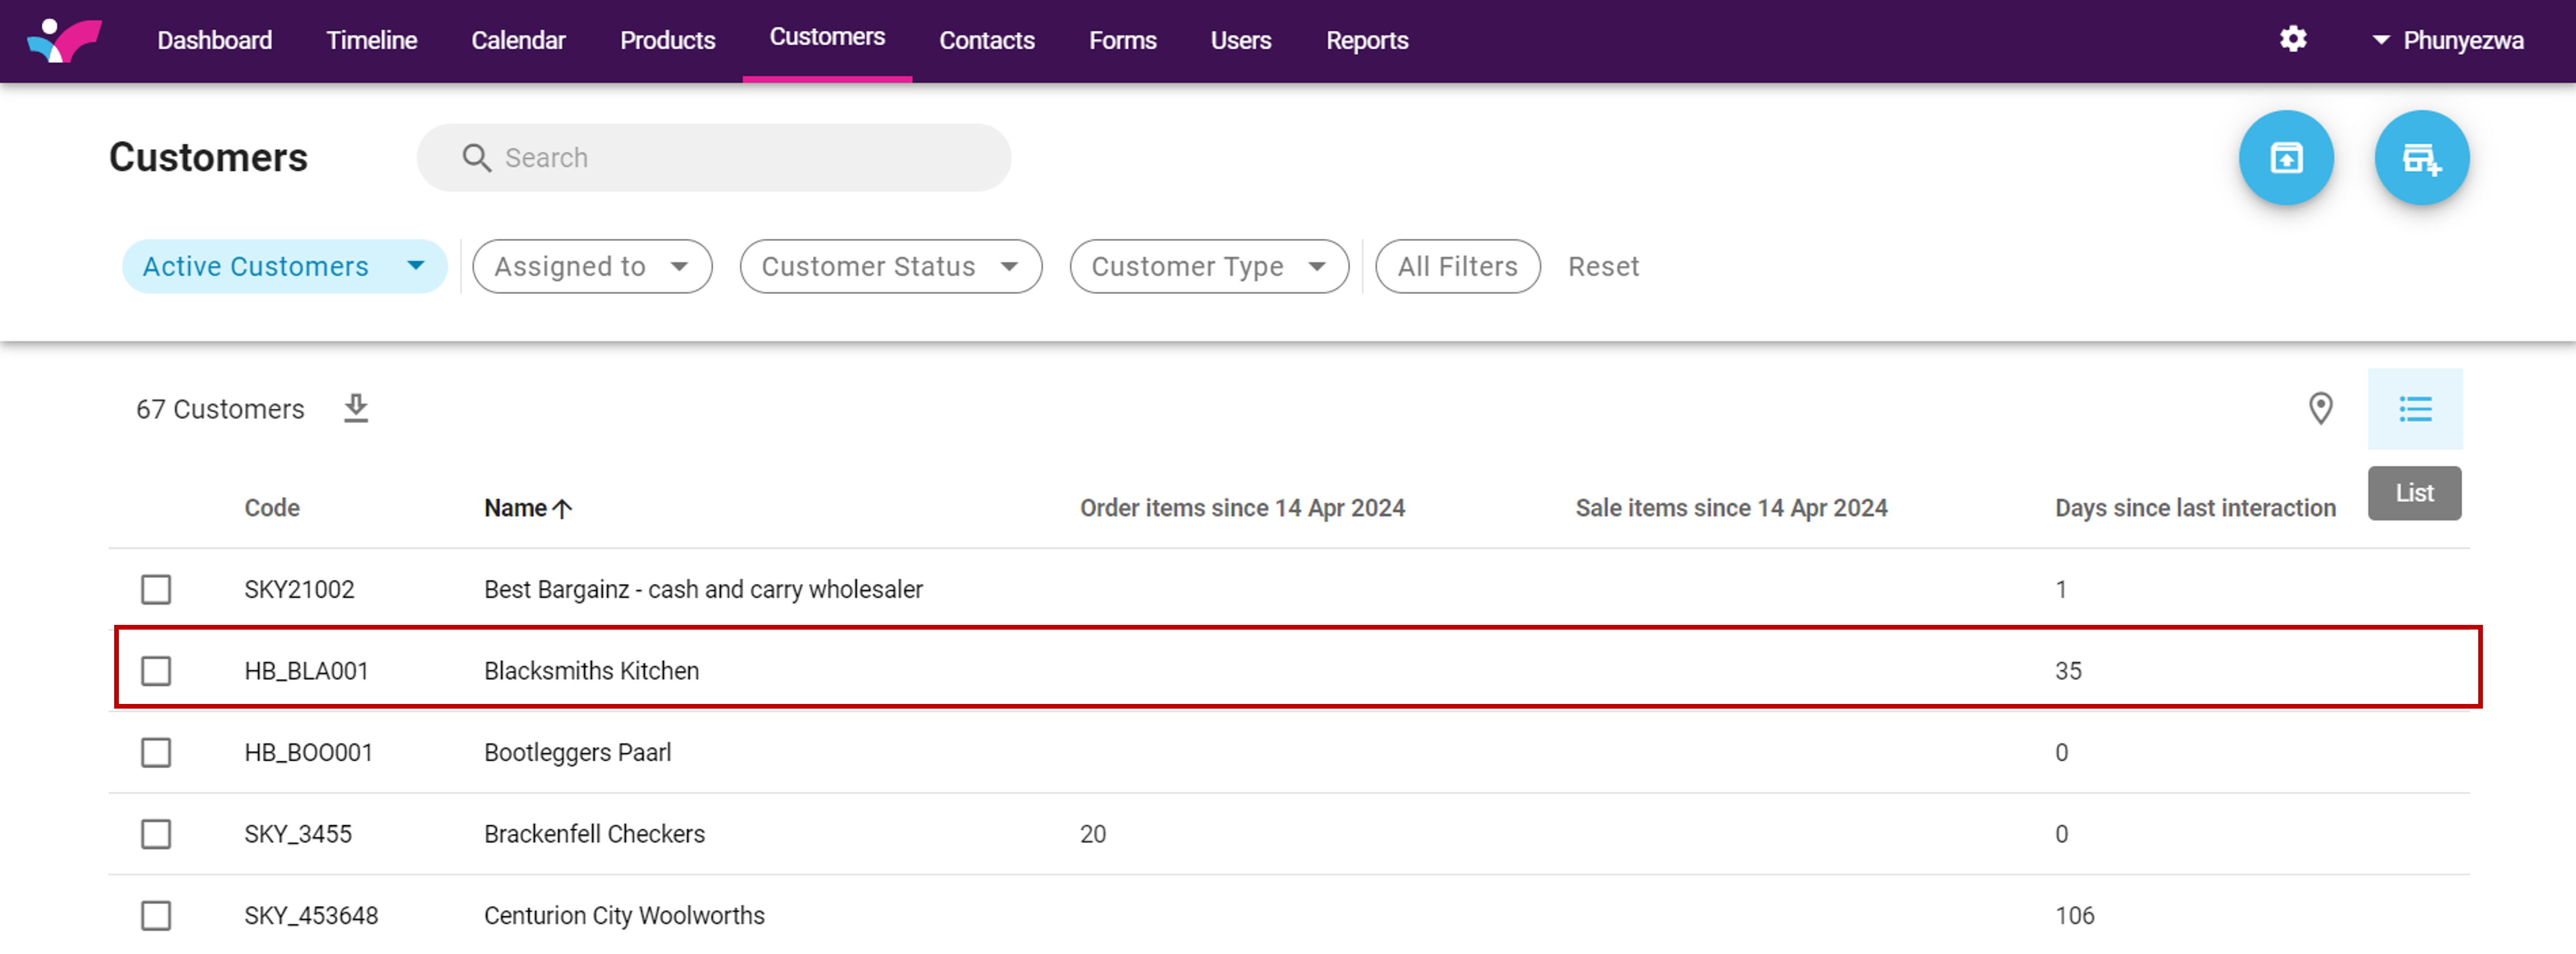Check the Best Bargainz row checkbox

(156, 590)
